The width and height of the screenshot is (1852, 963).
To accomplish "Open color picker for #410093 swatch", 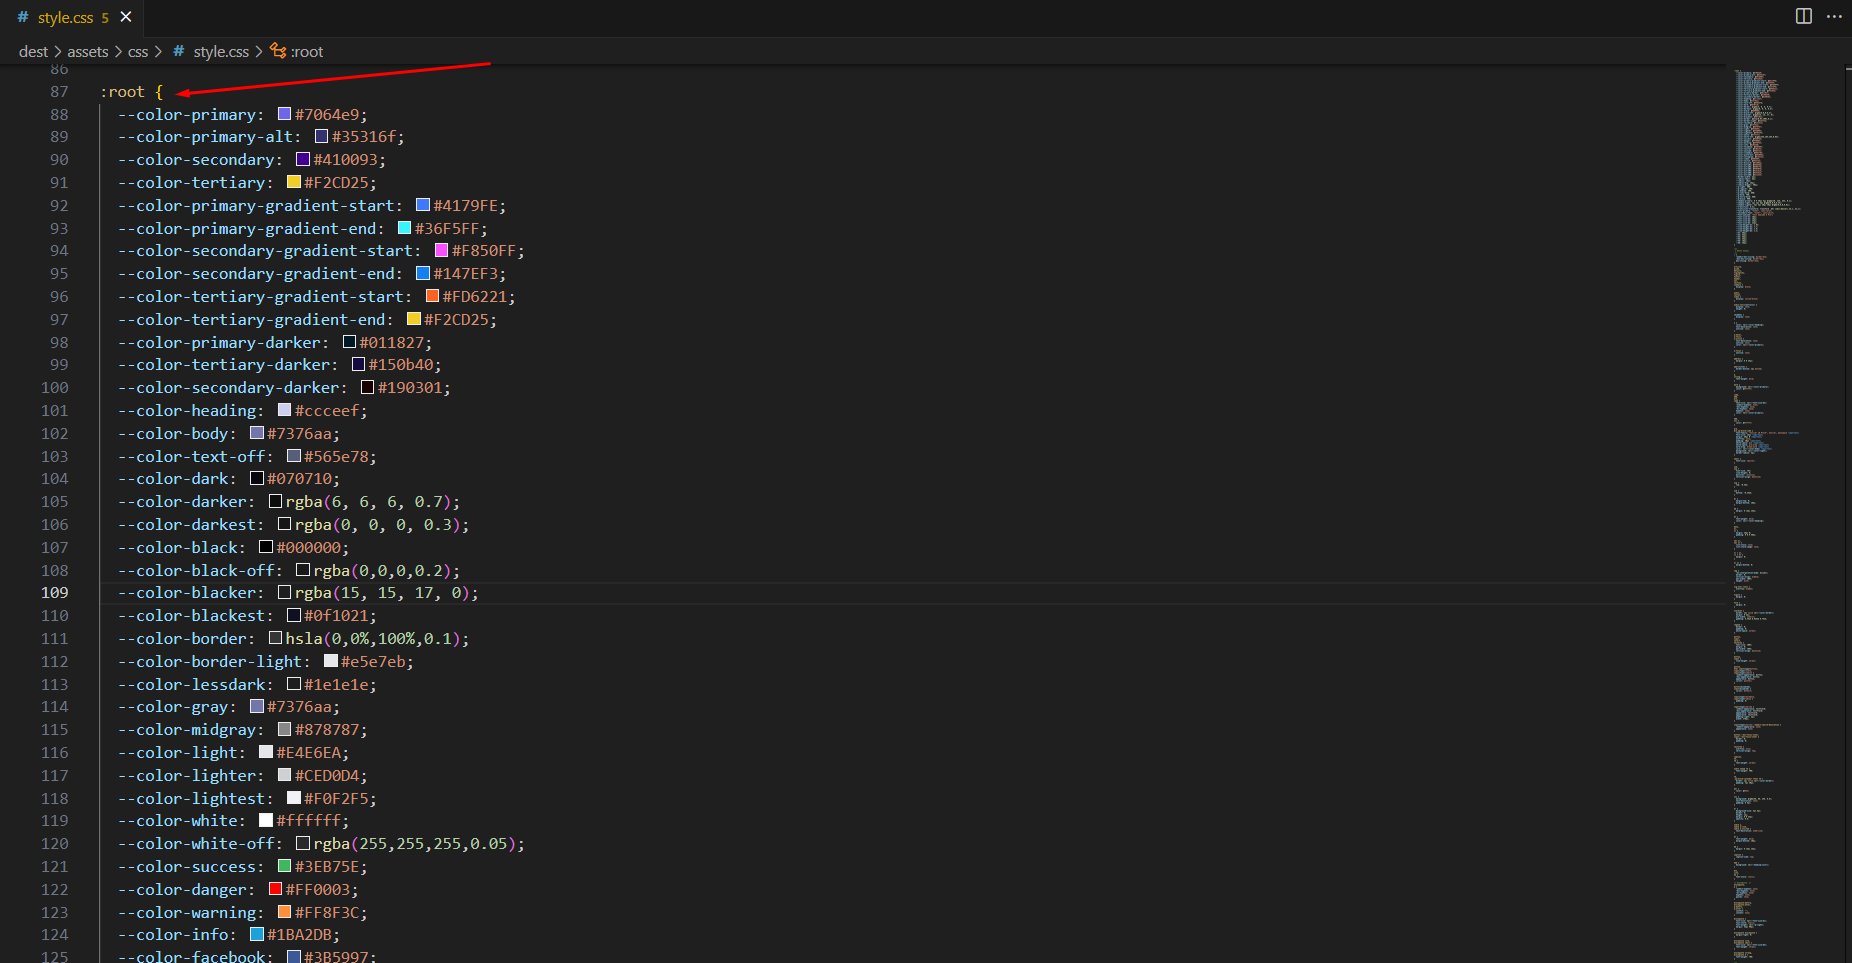I will coord(303,159).
